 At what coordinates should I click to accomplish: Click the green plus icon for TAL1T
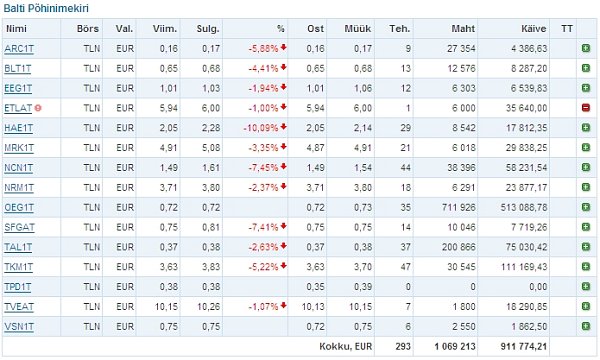[585, 247]
